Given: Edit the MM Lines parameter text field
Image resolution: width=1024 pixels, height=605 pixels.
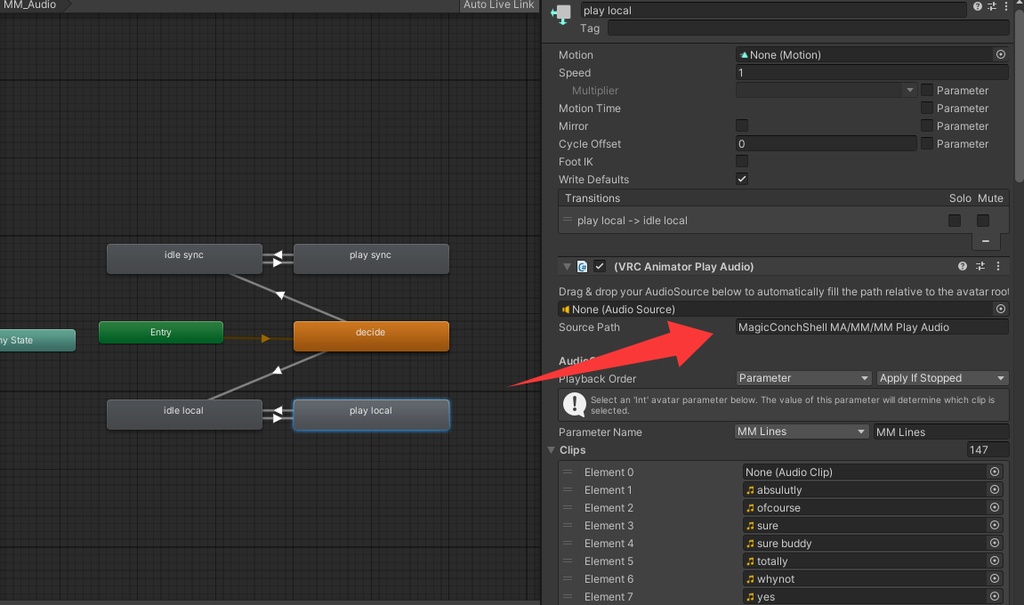Looking at the screenshot, I should (x=940, y=432).
